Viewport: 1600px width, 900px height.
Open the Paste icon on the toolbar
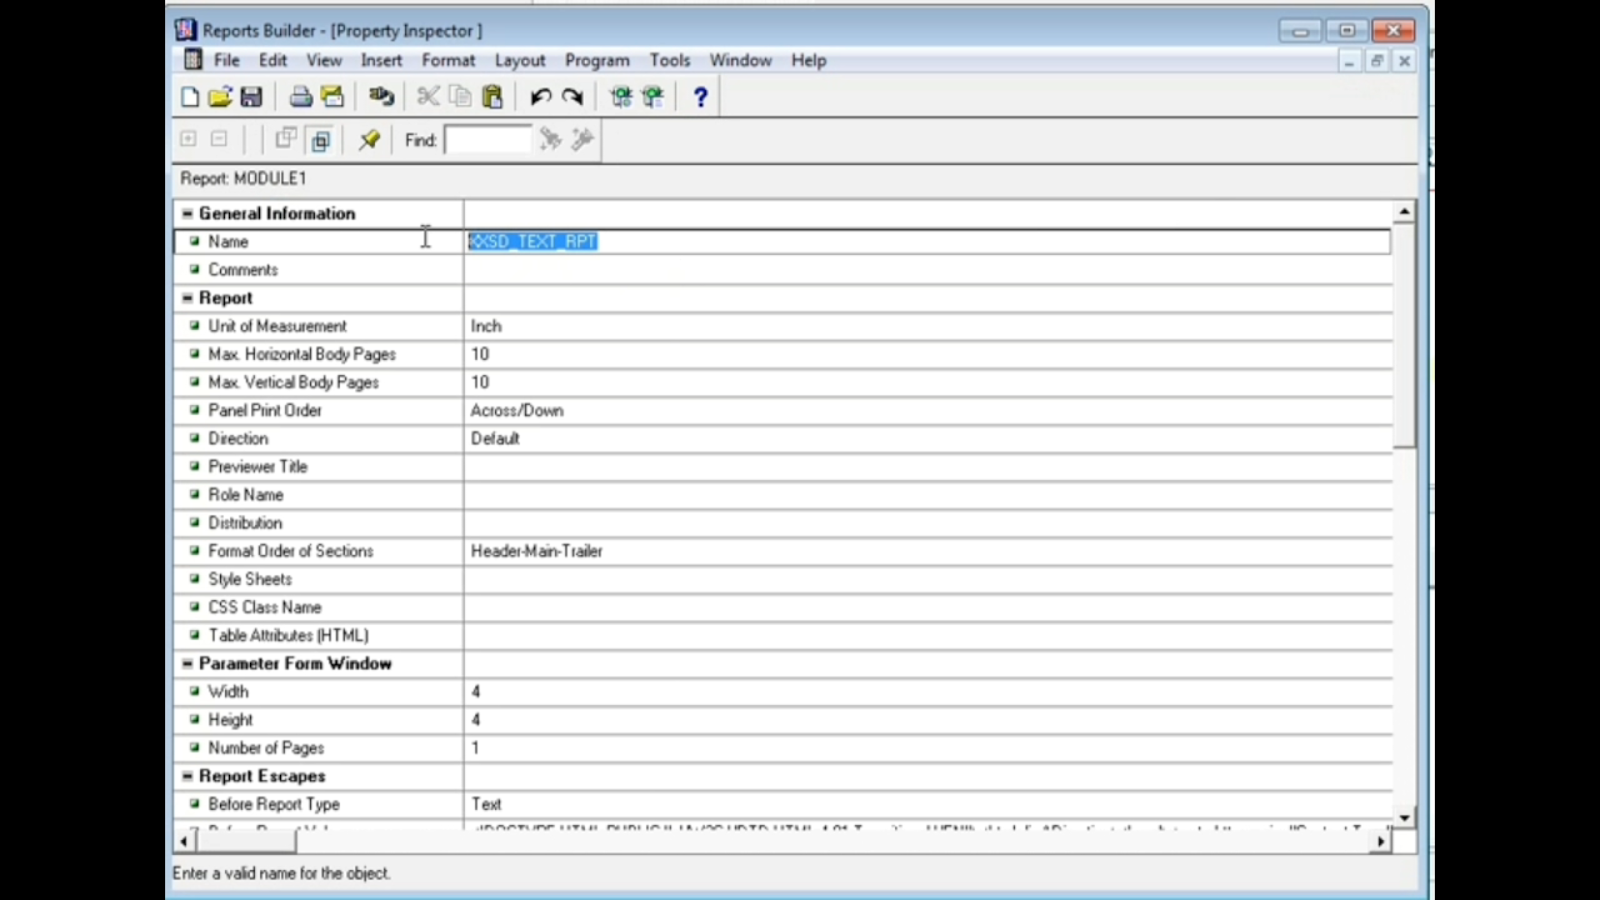(x=492, y=96)
